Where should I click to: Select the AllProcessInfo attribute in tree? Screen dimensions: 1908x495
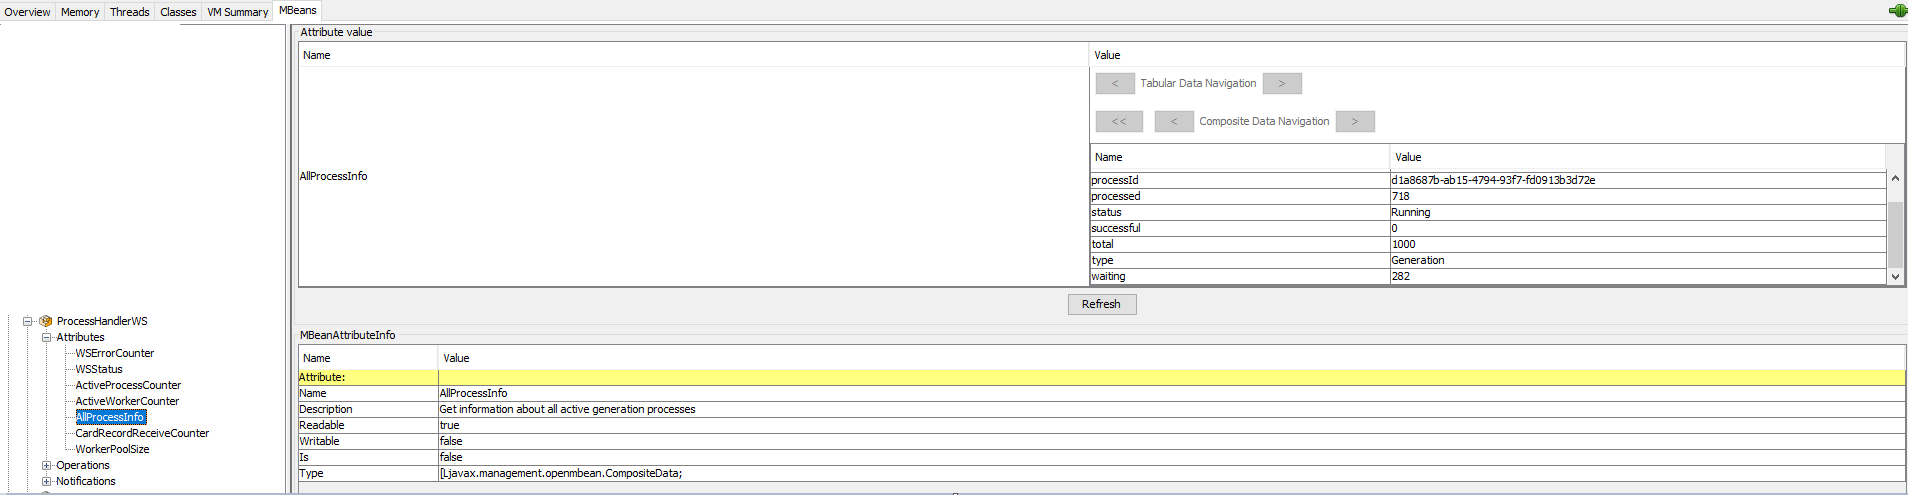click(x=110, y=417)
